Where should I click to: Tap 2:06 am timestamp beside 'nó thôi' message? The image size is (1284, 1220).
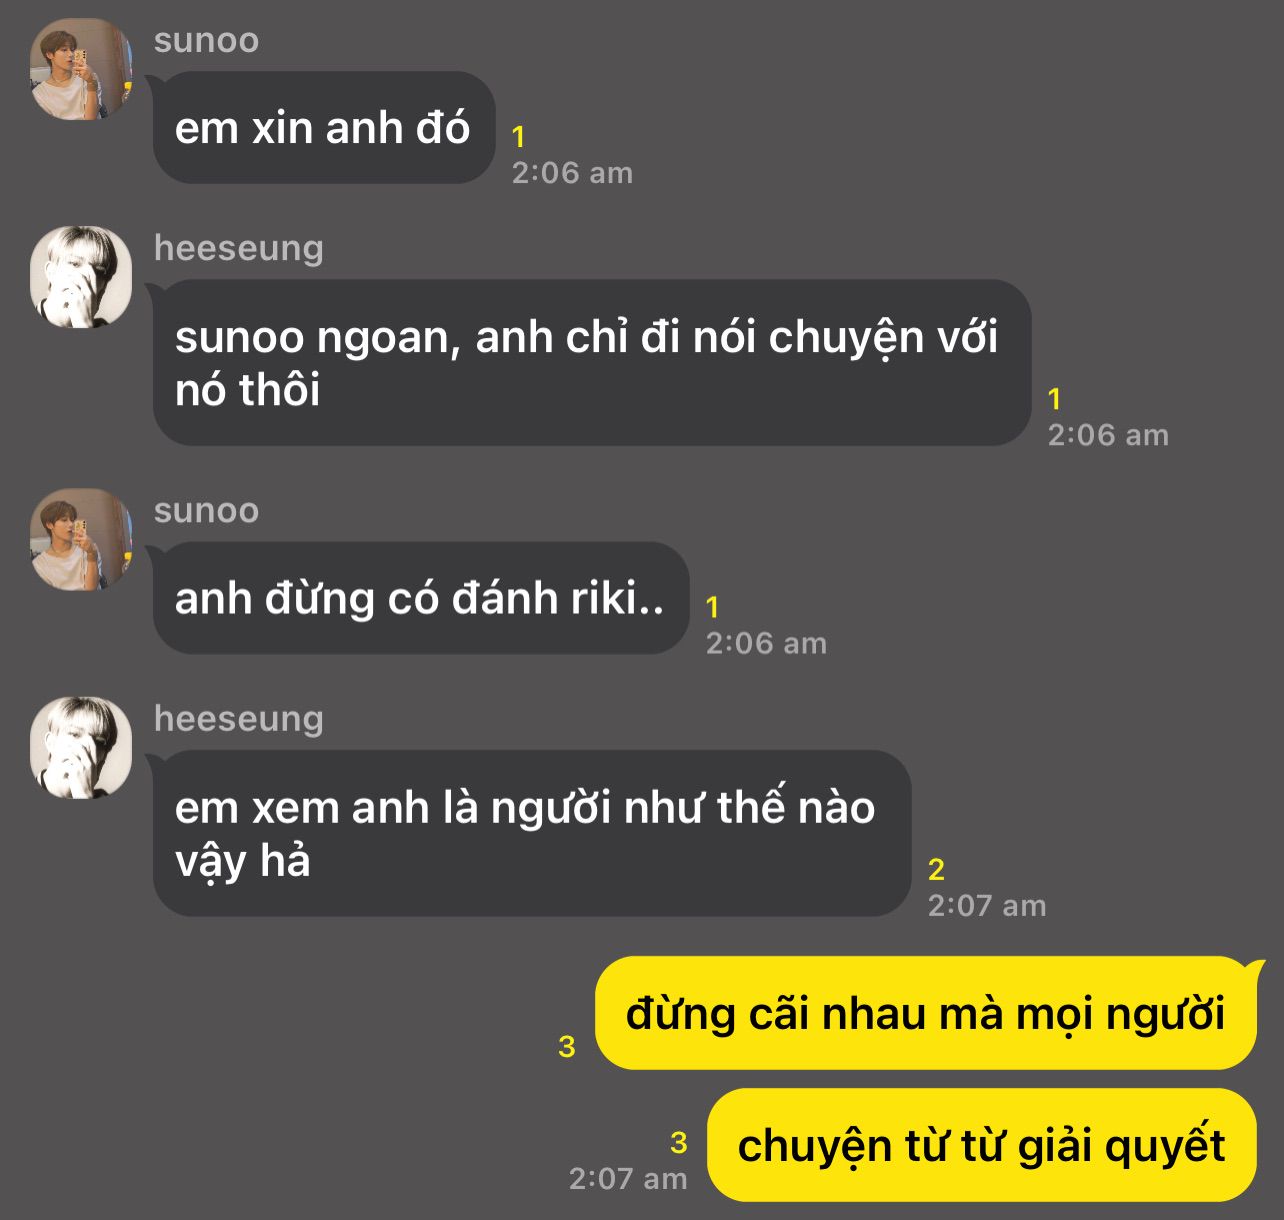click(x=1108, y=435)
